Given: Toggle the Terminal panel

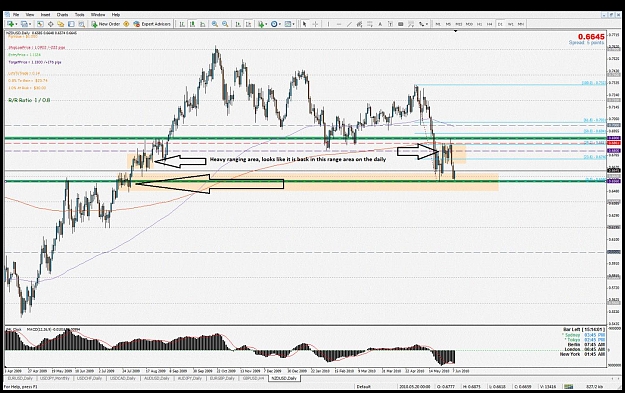Looking at the screenshot, I should click(71, 24).
